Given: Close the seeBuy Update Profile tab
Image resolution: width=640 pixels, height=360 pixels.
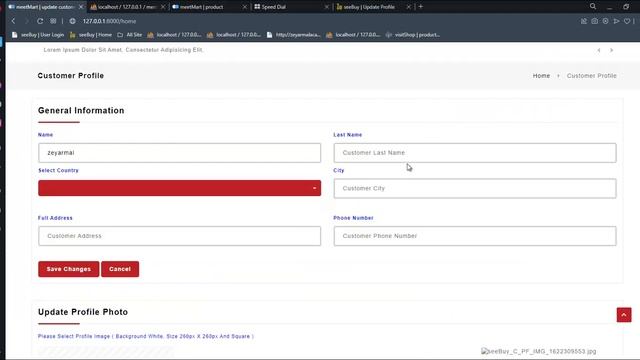Looking at the screenshot, I should click(x=408, y=7).
